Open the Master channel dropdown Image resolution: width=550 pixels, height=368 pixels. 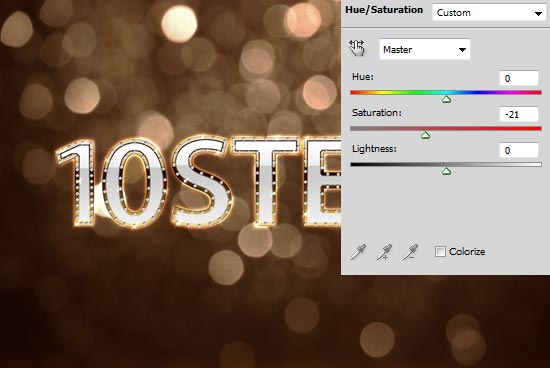tap(425, 49)
